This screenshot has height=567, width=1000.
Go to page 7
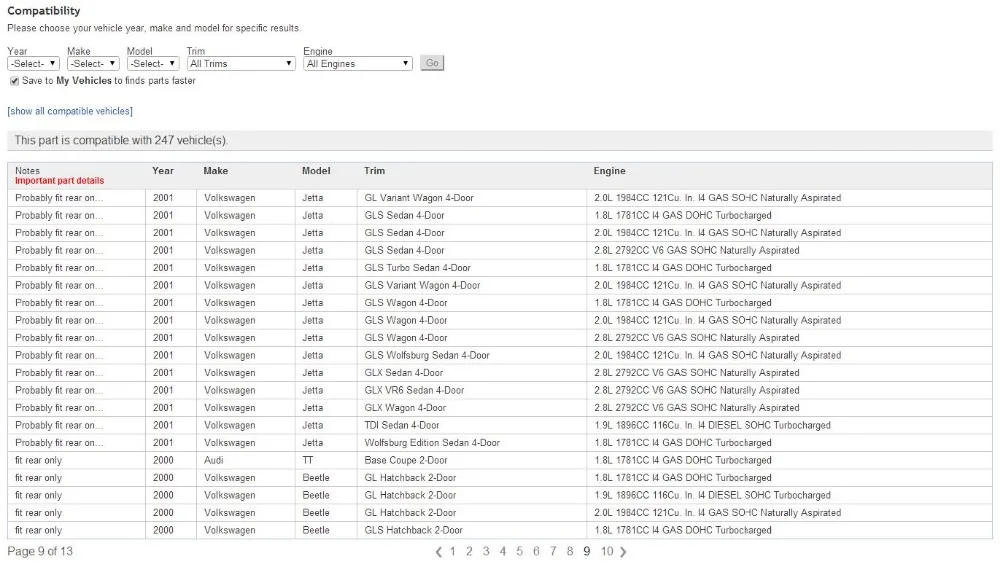point(553,551)
